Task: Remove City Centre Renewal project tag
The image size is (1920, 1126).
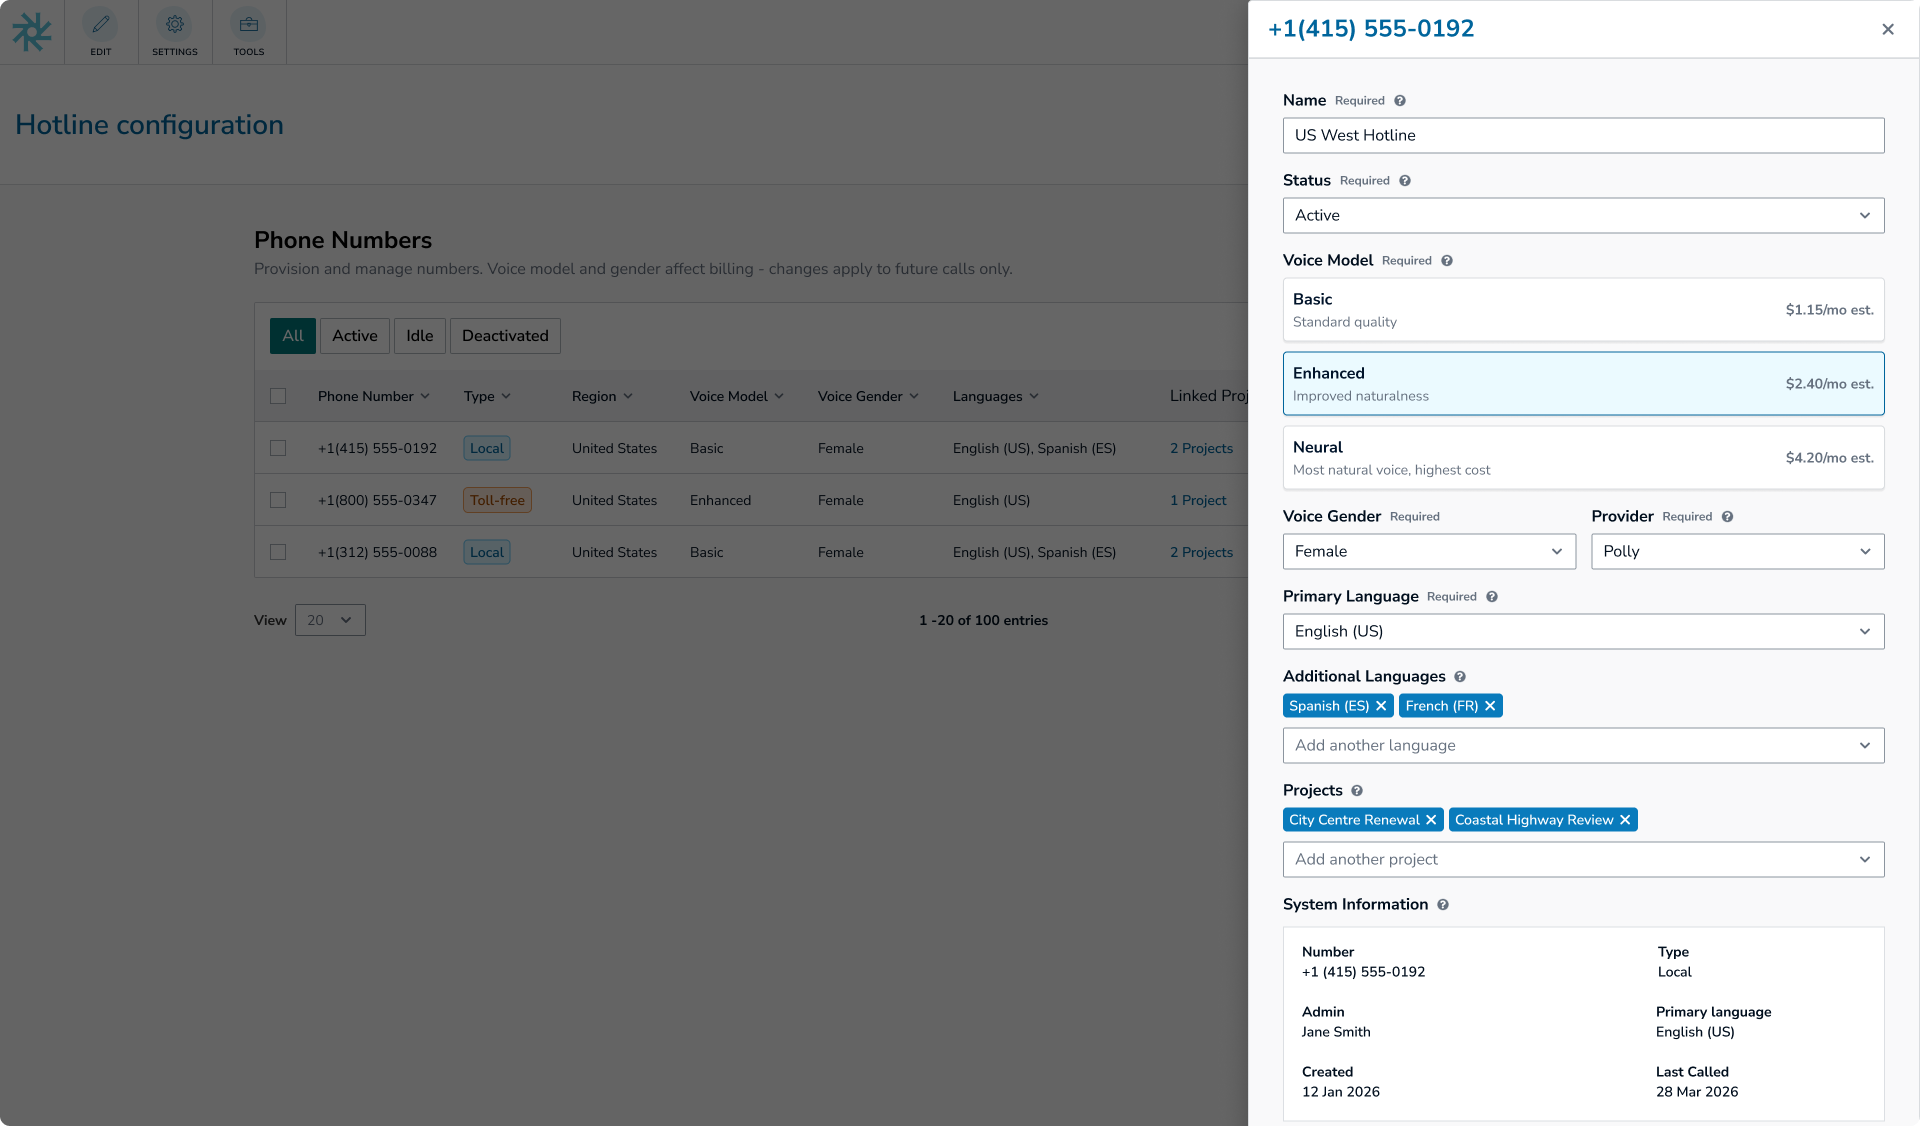Action: pos(1431,820)
